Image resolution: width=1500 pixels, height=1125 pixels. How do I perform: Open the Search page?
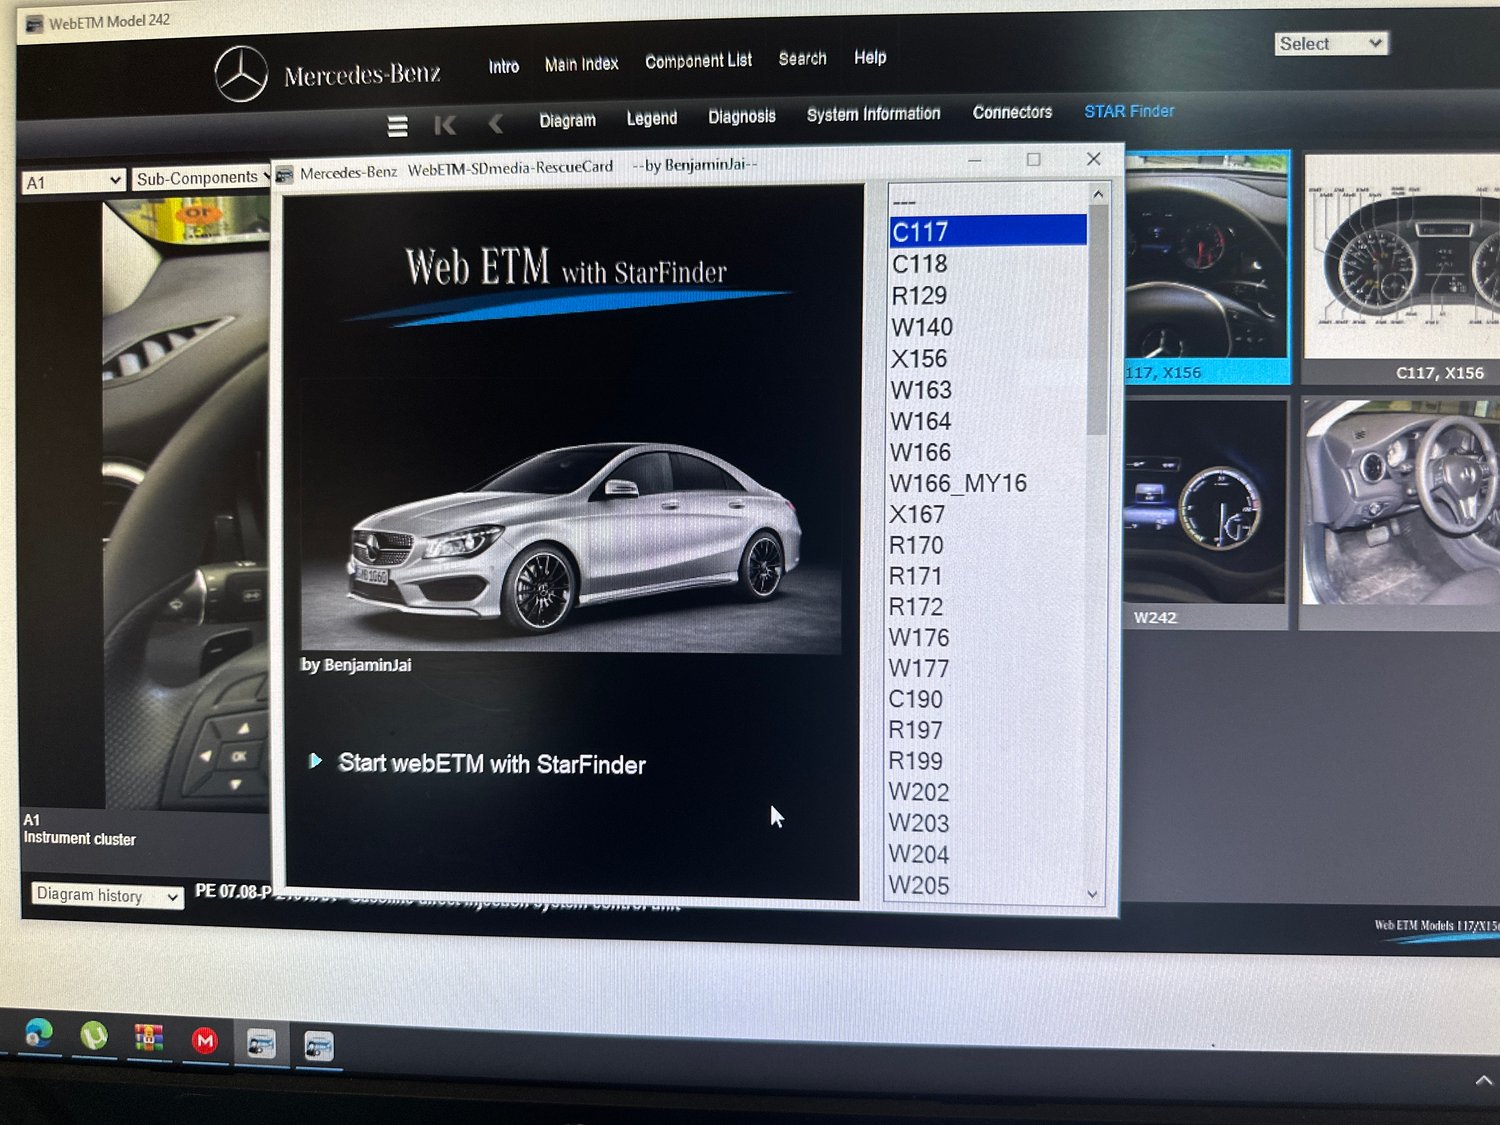click(802, 59)
